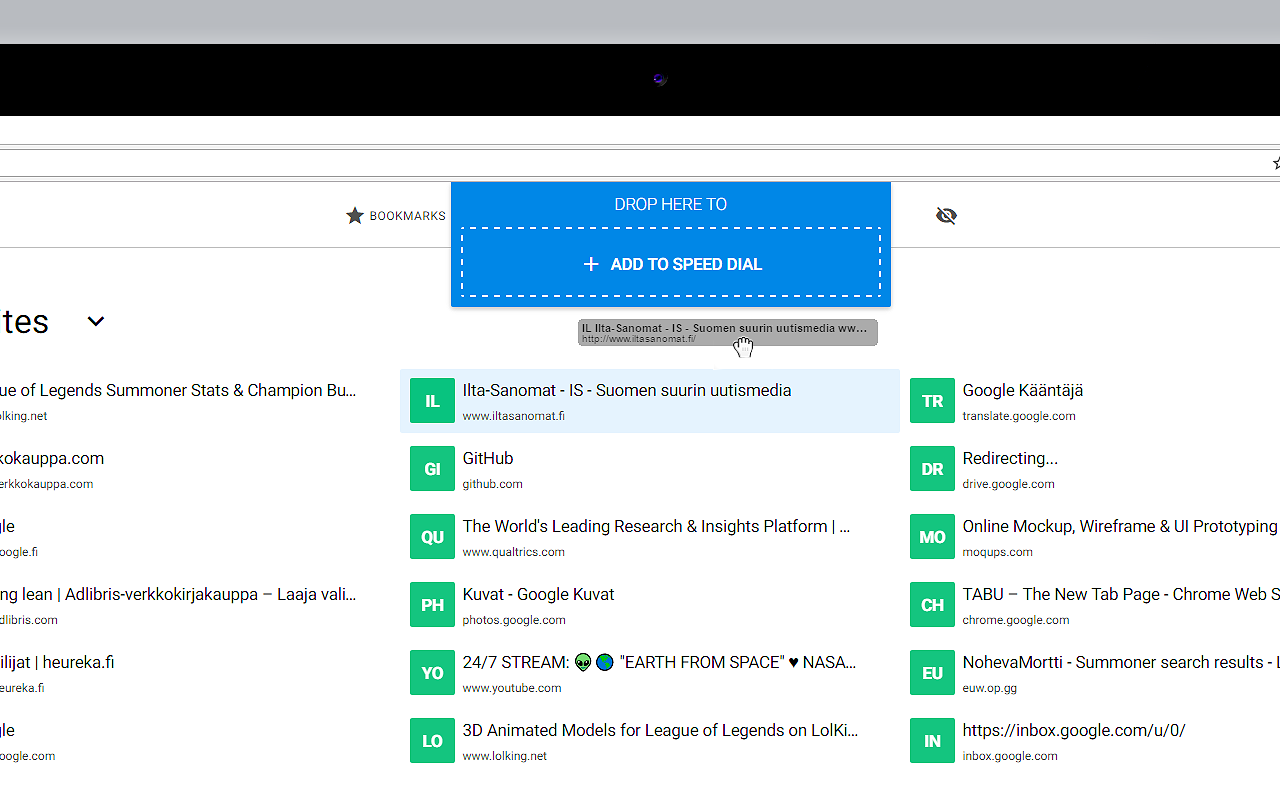Open the Bookmarks tab
The width and height of the screenshot is (1280, 800).
[x=396, y=216]
